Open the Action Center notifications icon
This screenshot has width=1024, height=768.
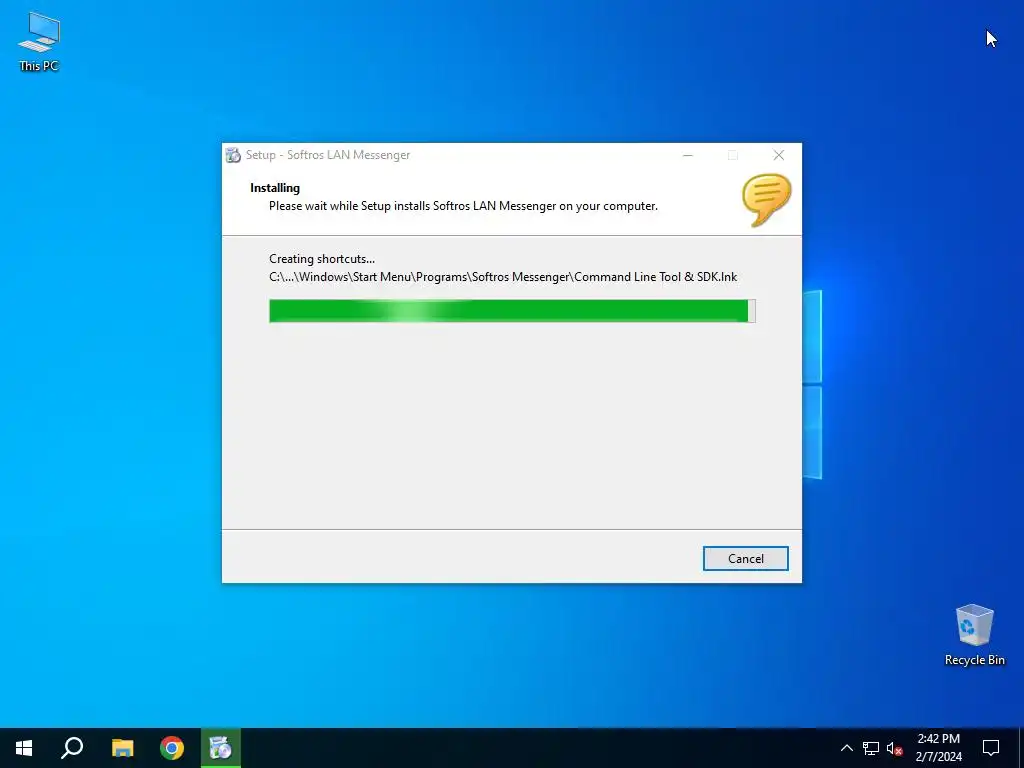pyautogui.click(x=991, y=748)
